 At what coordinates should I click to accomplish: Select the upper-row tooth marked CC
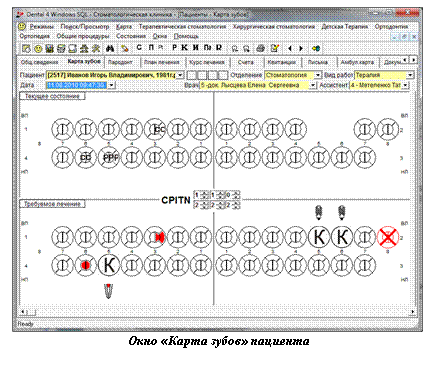155,129
